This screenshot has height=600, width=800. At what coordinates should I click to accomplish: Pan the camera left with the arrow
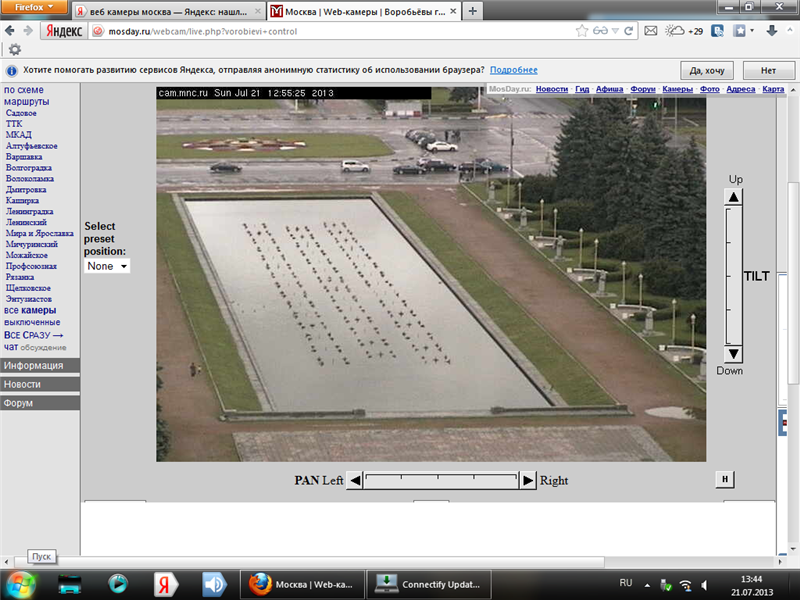(x=355, y=480)
